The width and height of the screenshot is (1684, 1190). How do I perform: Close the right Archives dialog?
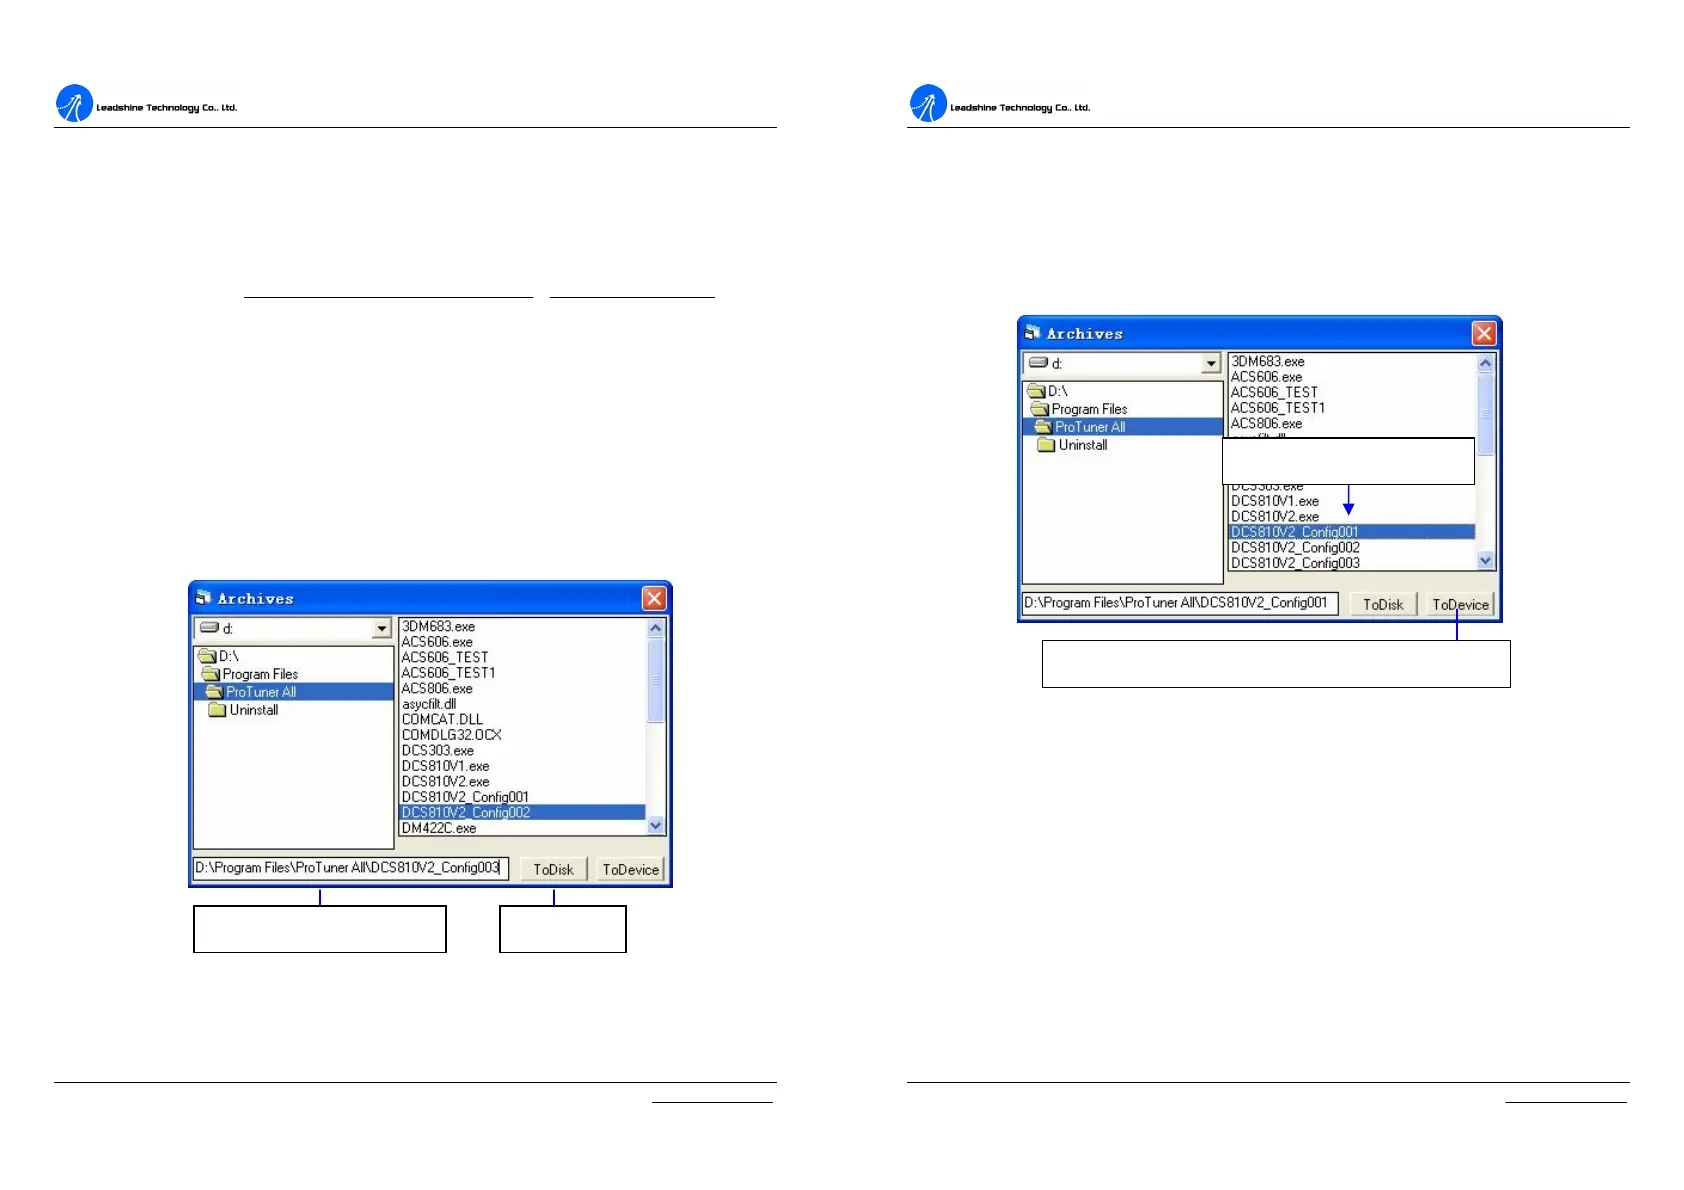click(1484, 333)
